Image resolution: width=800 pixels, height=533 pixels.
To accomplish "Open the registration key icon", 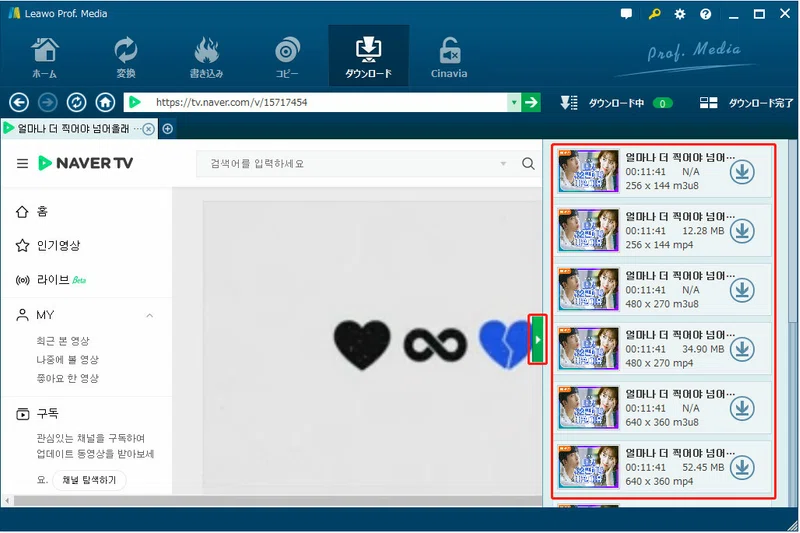I will pos(654,14).
